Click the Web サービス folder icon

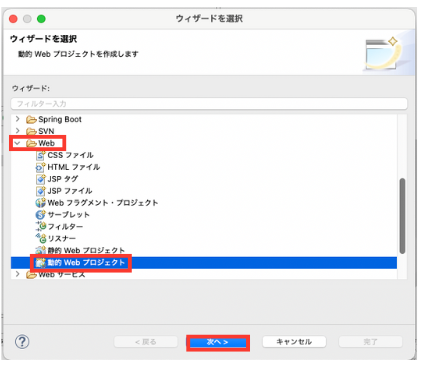pos(31,275)
